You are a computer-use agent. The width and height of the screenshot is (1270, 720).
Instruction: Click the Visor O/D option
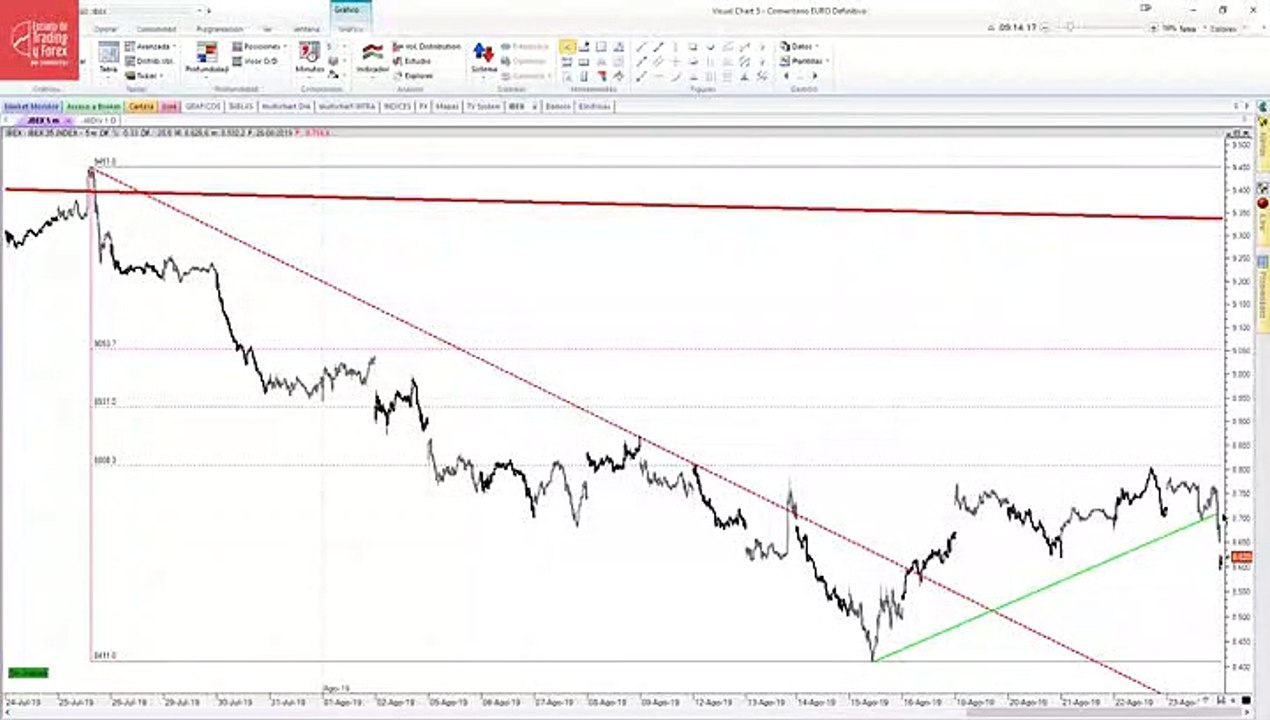click(255, 61)
